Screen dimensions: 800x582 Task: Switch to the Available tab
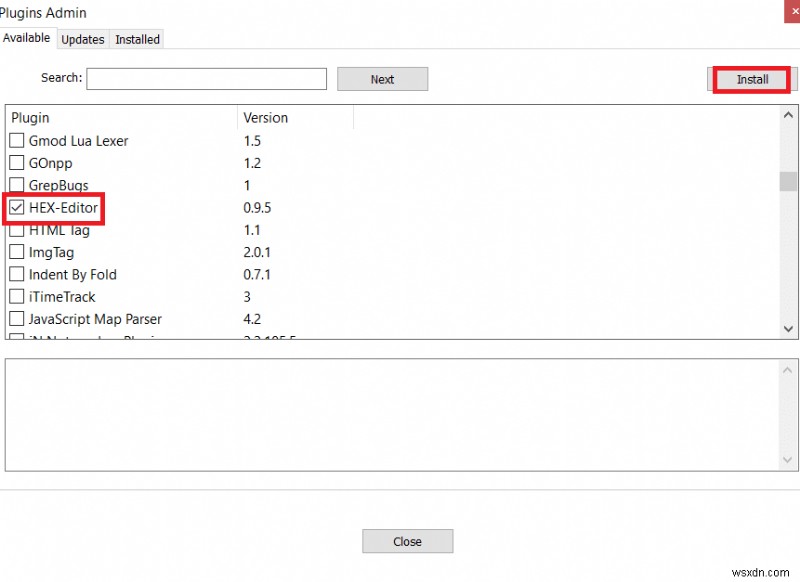pyautogui.click(x=27, y=38)
